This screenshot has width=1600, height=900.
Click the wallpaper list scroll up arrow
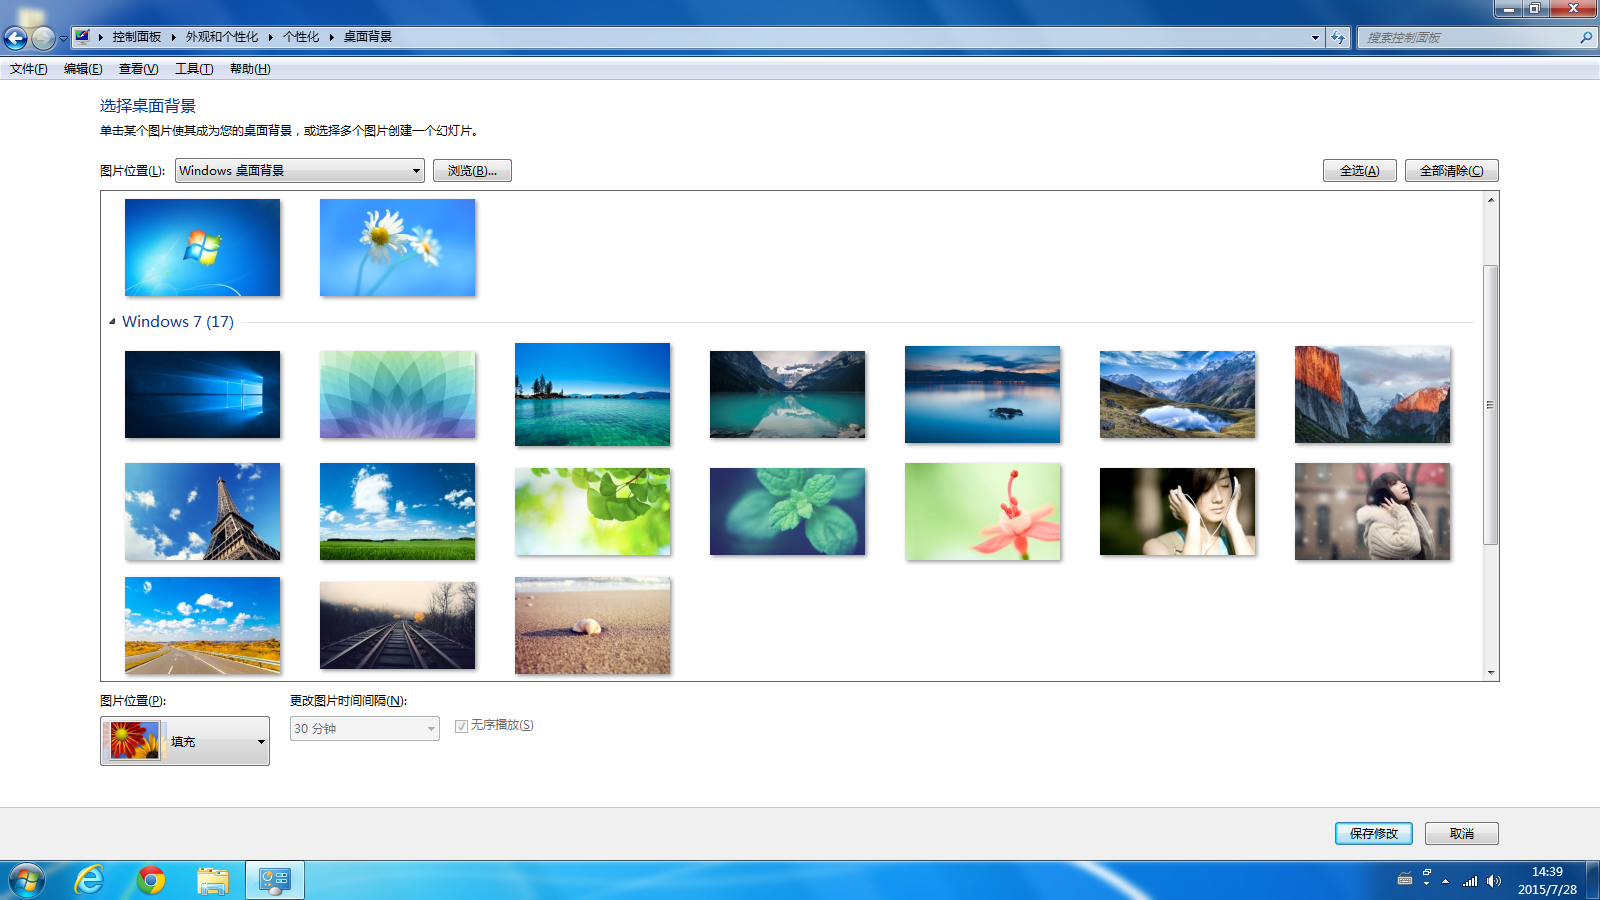pyautogui.click(x=1490, y=200)
